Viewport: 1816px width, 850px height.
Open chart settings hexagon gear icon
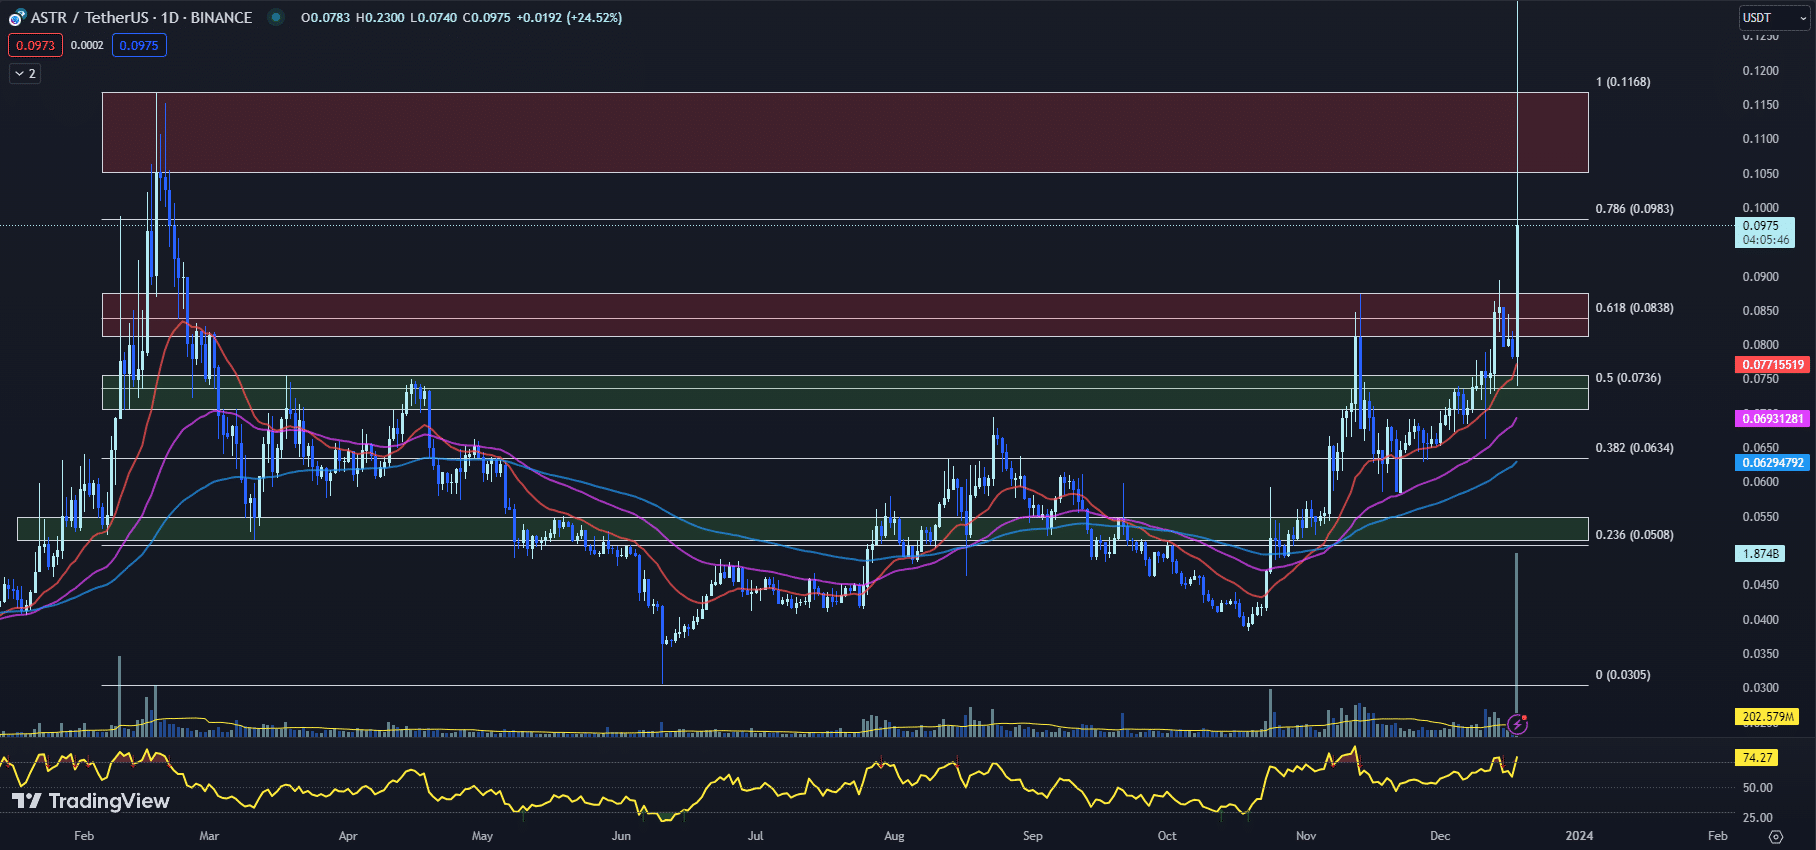coord(1776,836)
